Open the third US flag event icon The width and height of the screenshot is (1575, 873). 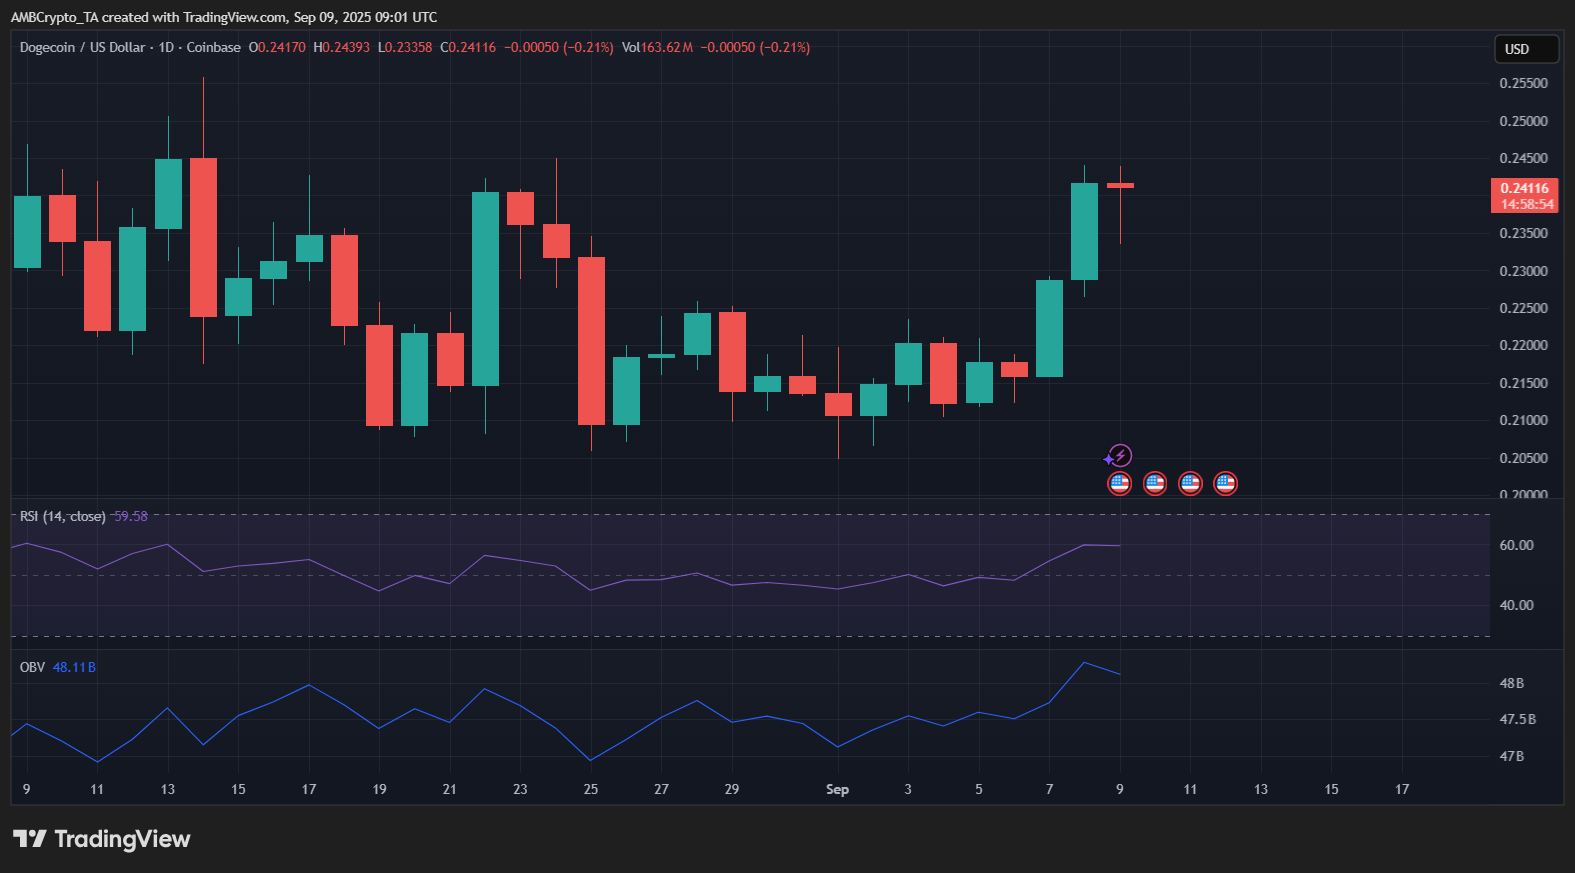(x=1190, y=484)
